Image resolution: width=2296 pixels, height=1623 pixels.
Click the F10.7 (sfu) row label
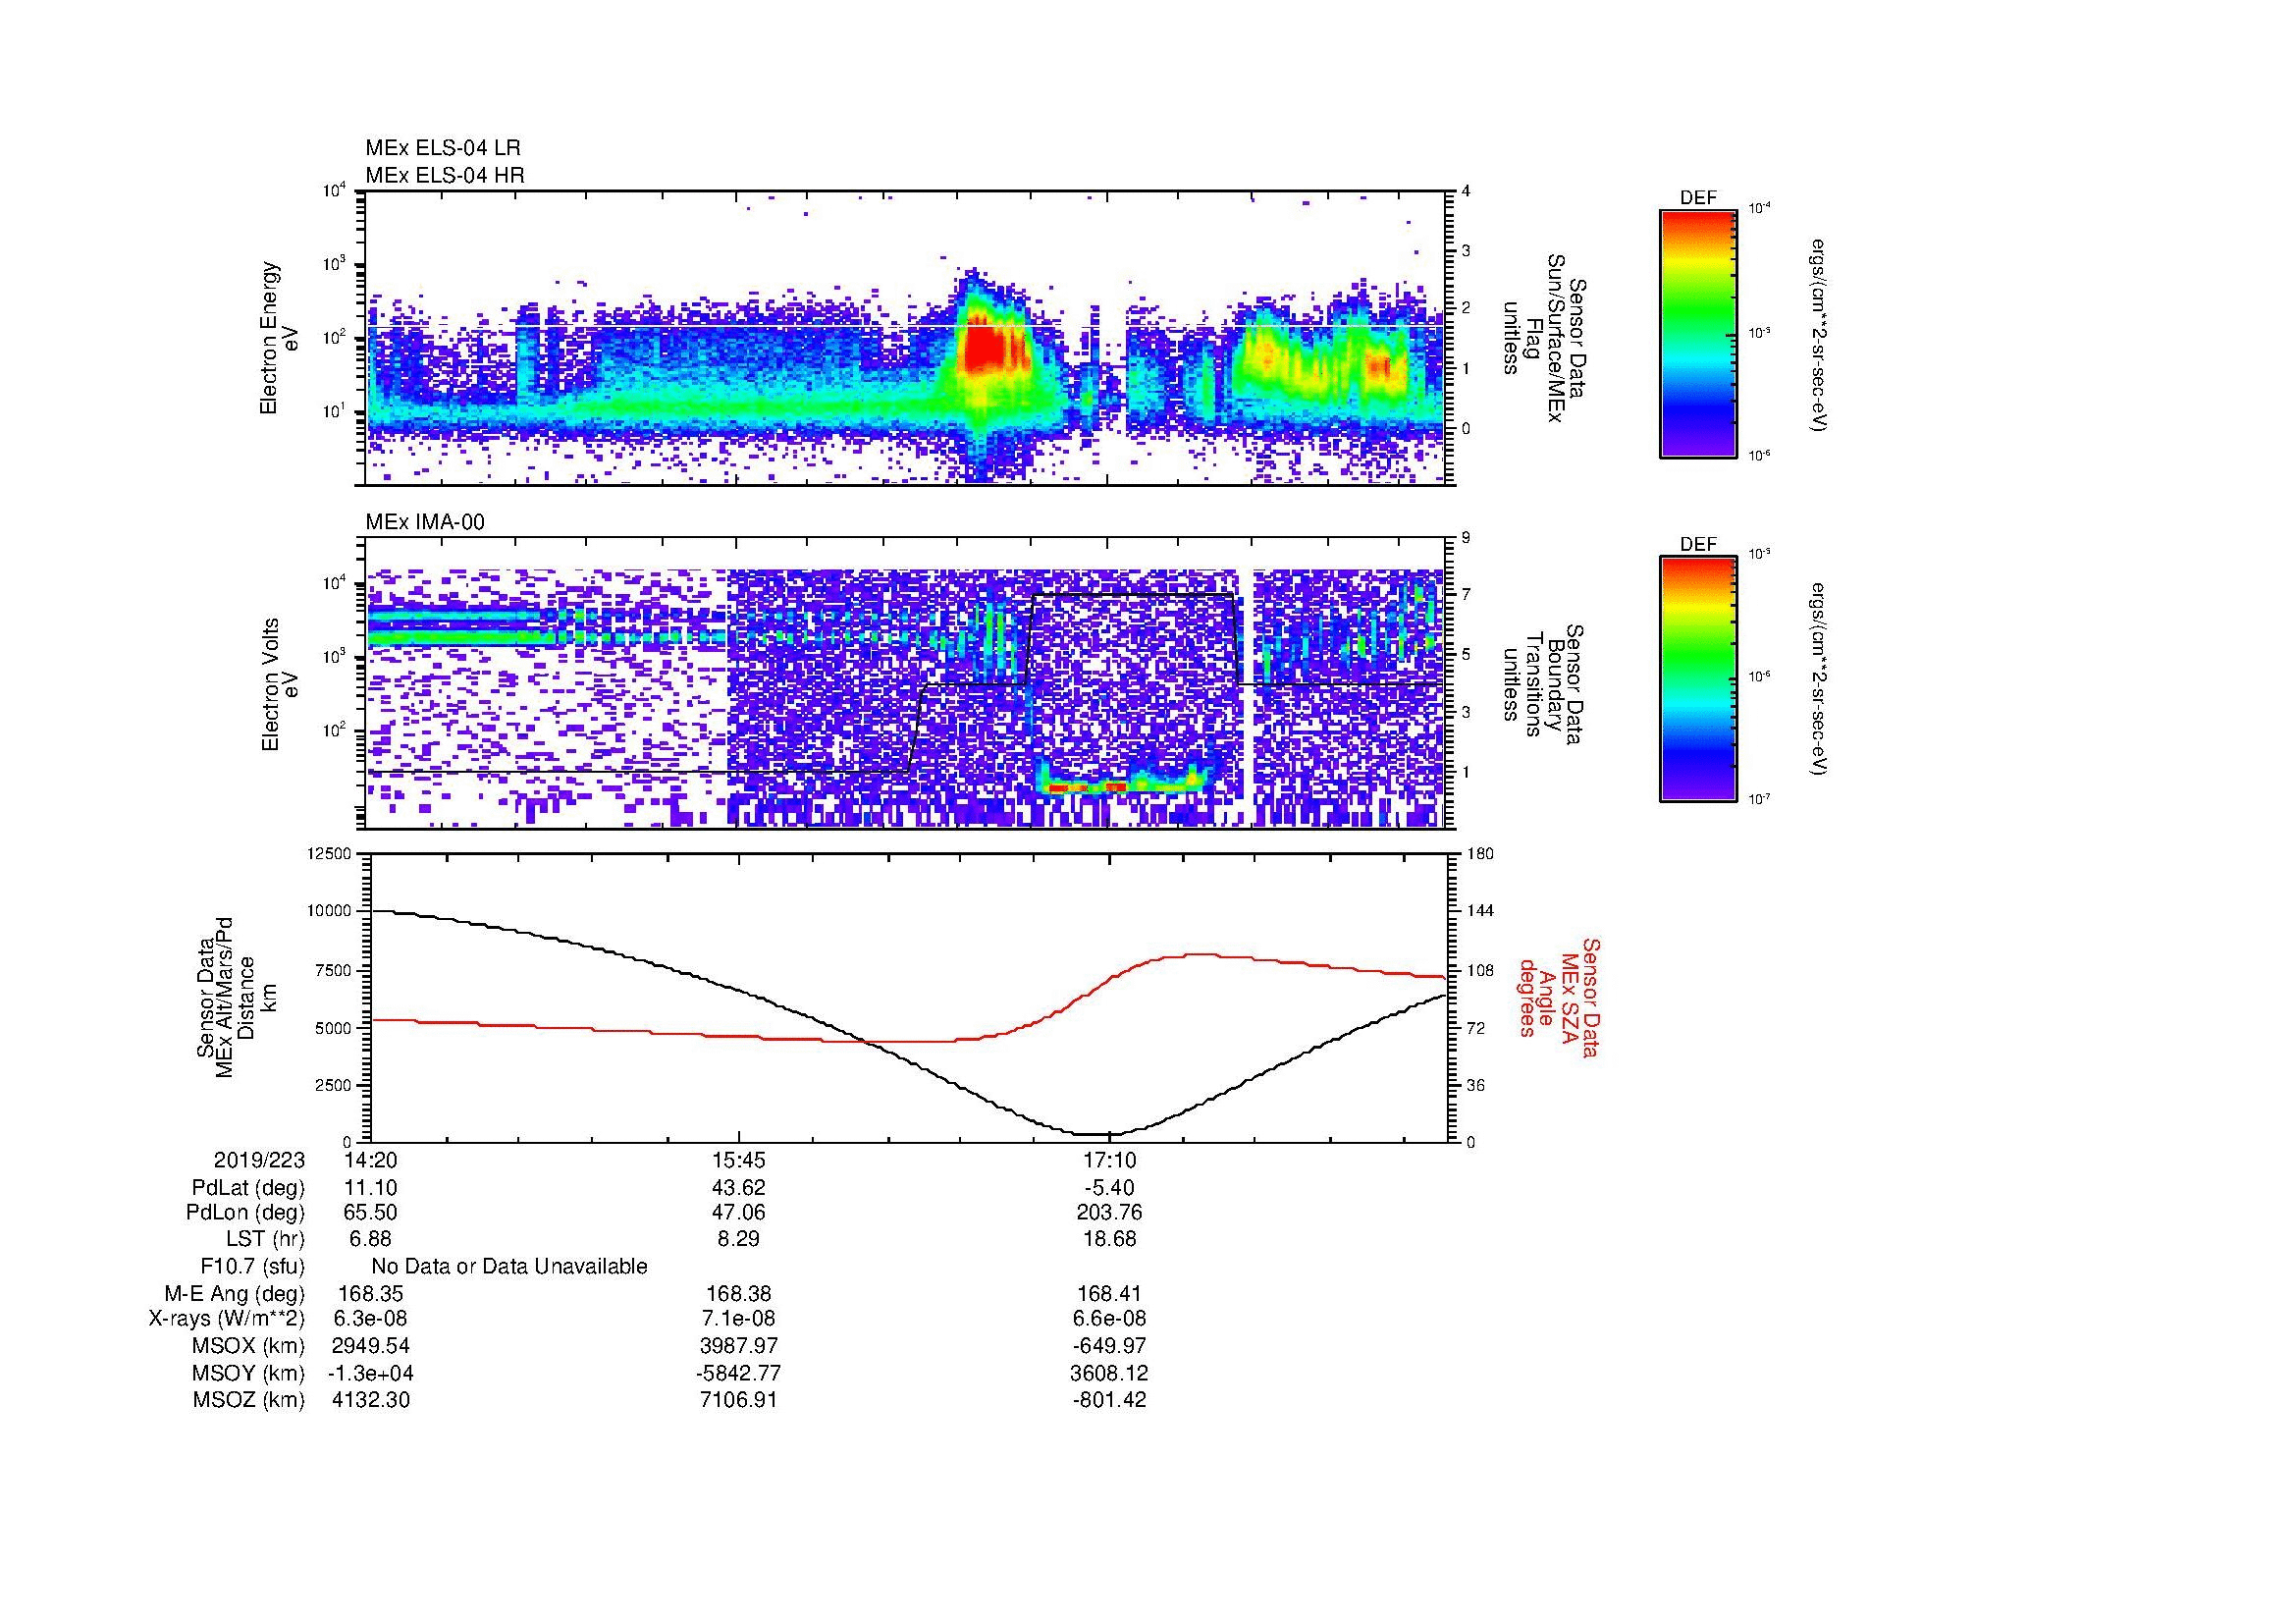pos(253,1267)
